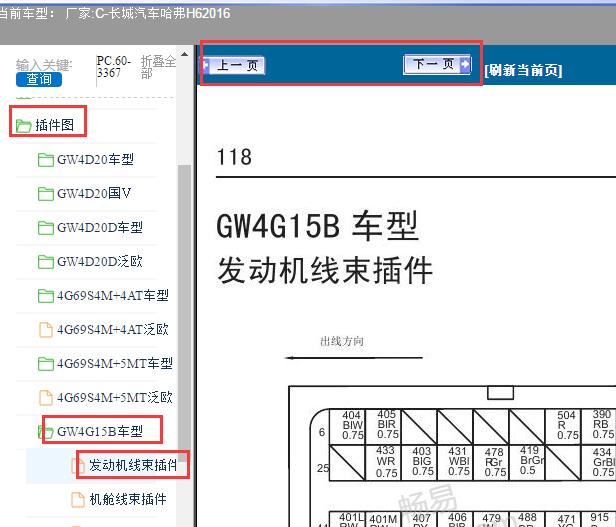Select 4G69S4M+4AT车型 tree item
The image size is (616, 527).
pos(113,296)
